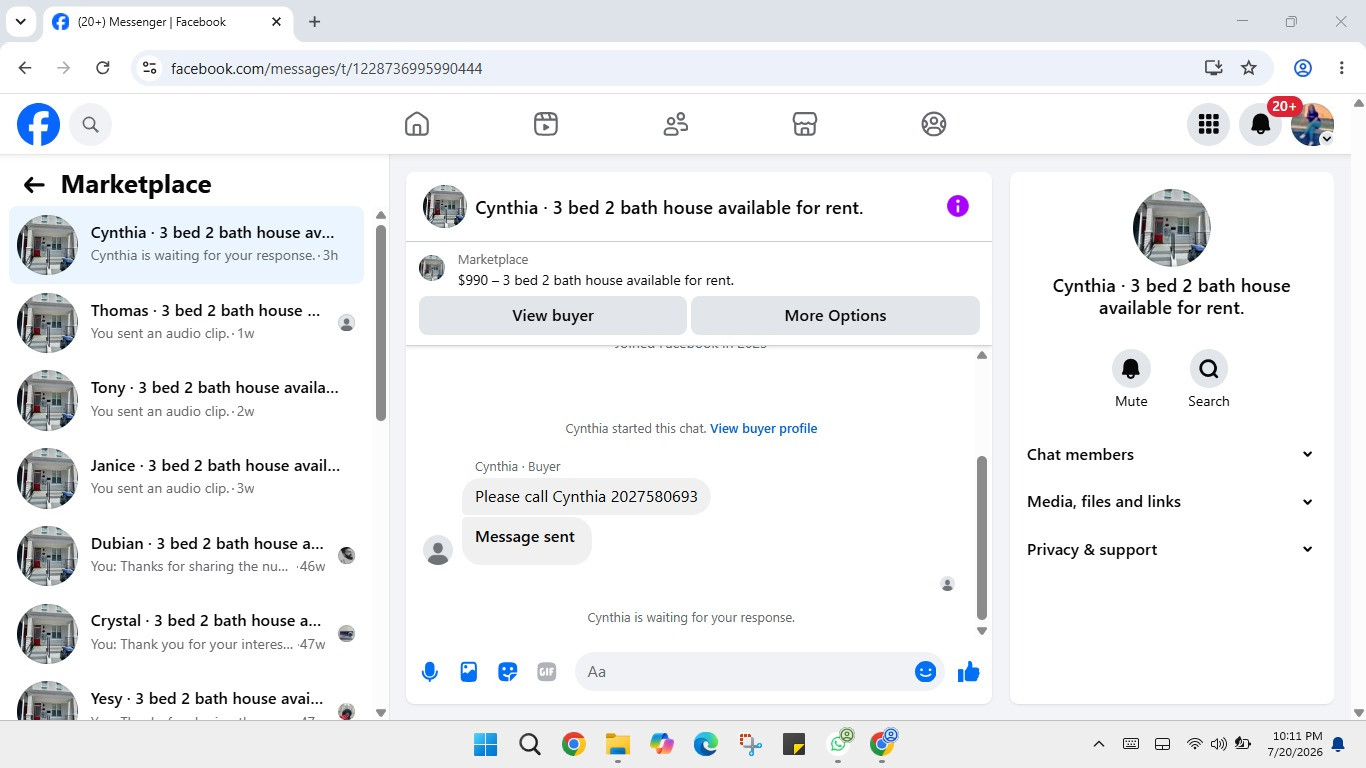Click the Marketplace listing price text

point(596,281)
